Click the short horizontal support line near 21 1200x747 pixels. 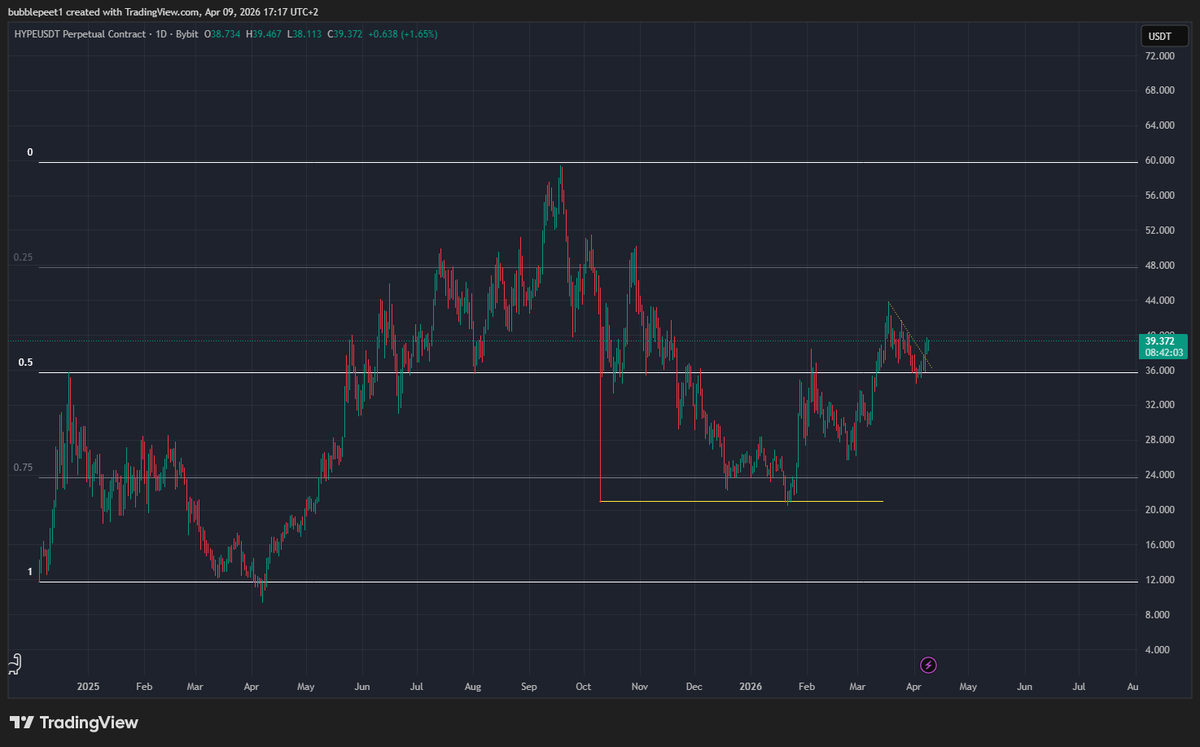click(740, 501)
